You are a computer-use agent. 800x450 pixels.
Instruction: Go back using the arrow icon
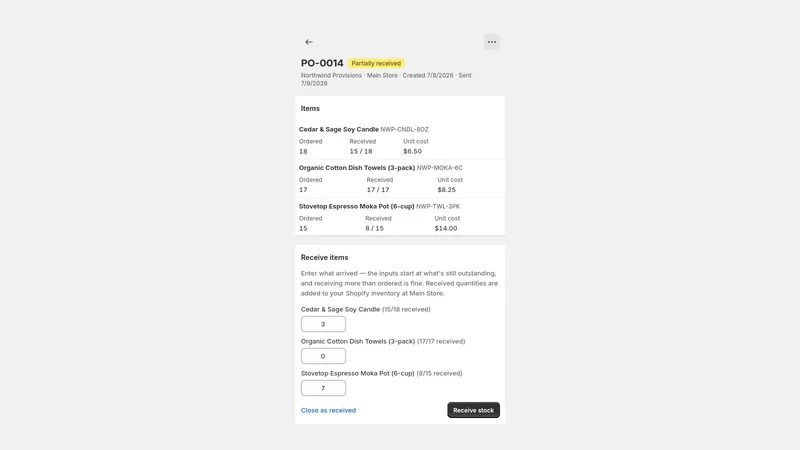[309, 42]
